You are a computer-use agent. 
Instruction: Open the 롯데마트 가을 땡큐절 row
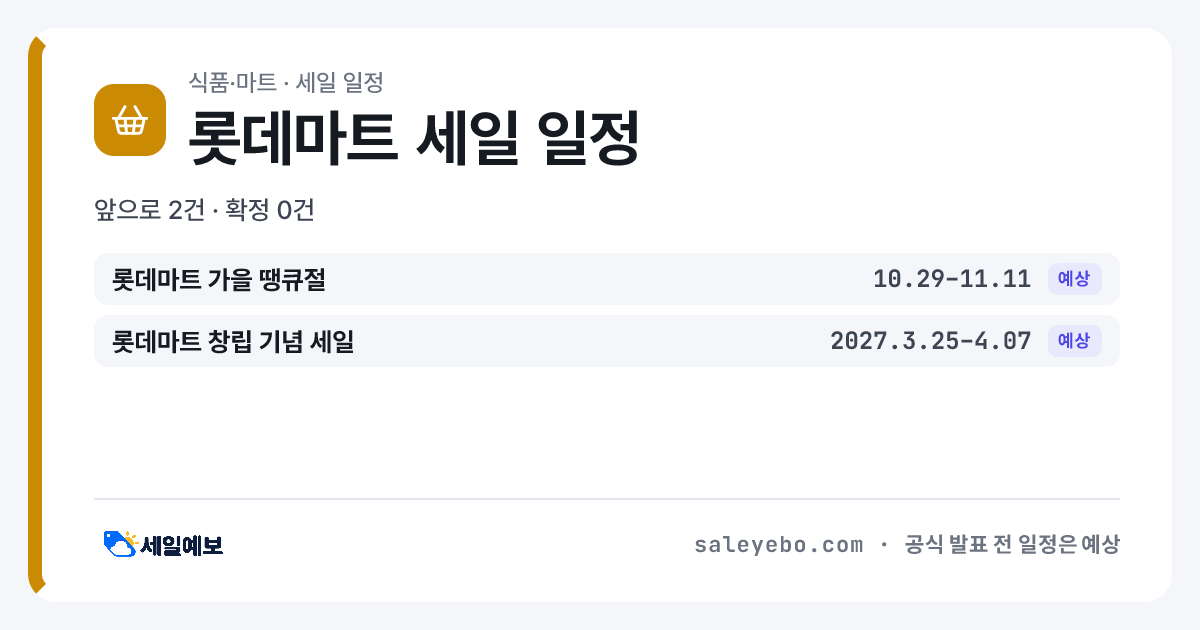[606, 279]
